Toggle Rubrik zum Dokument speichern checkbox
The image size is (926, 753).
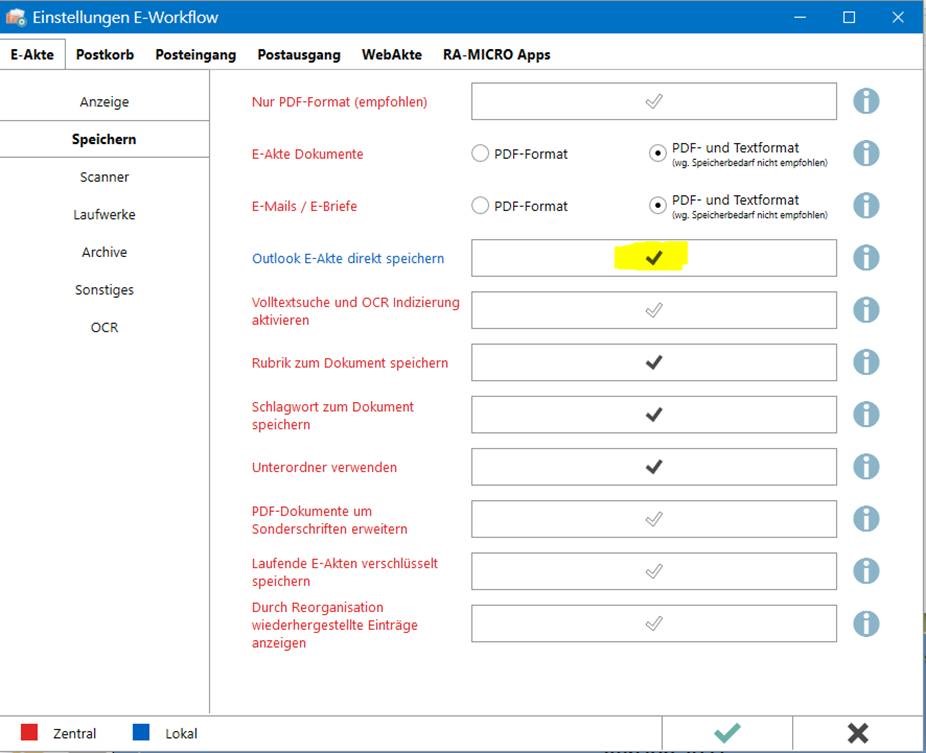(654, 362)
